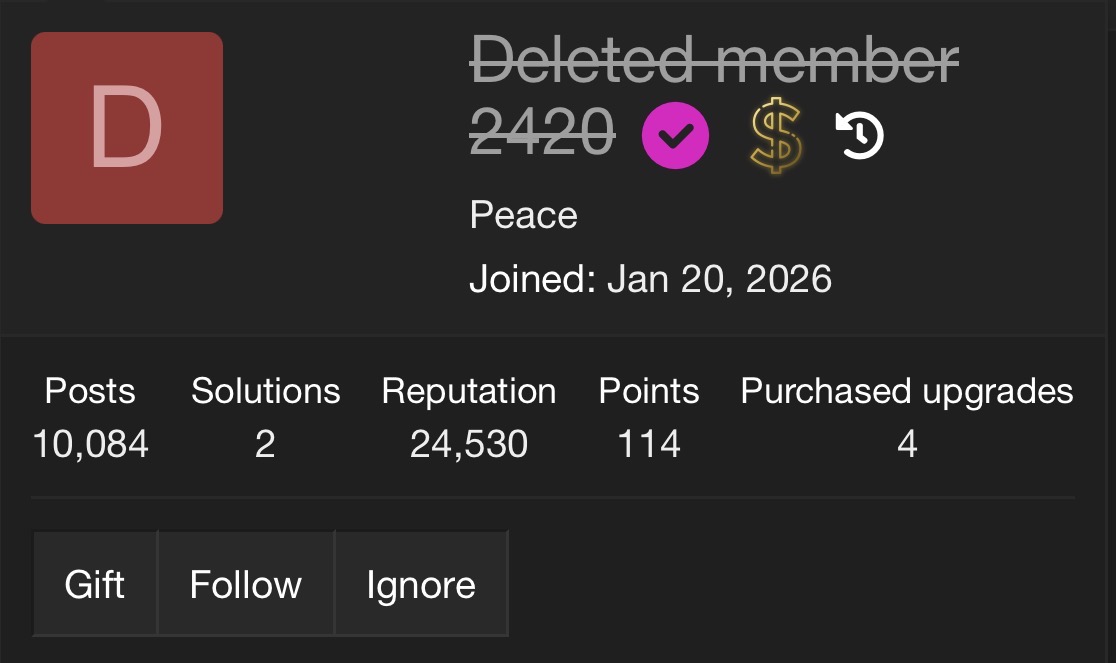
Task: Click the Gift button
Action: click(95, 584)
